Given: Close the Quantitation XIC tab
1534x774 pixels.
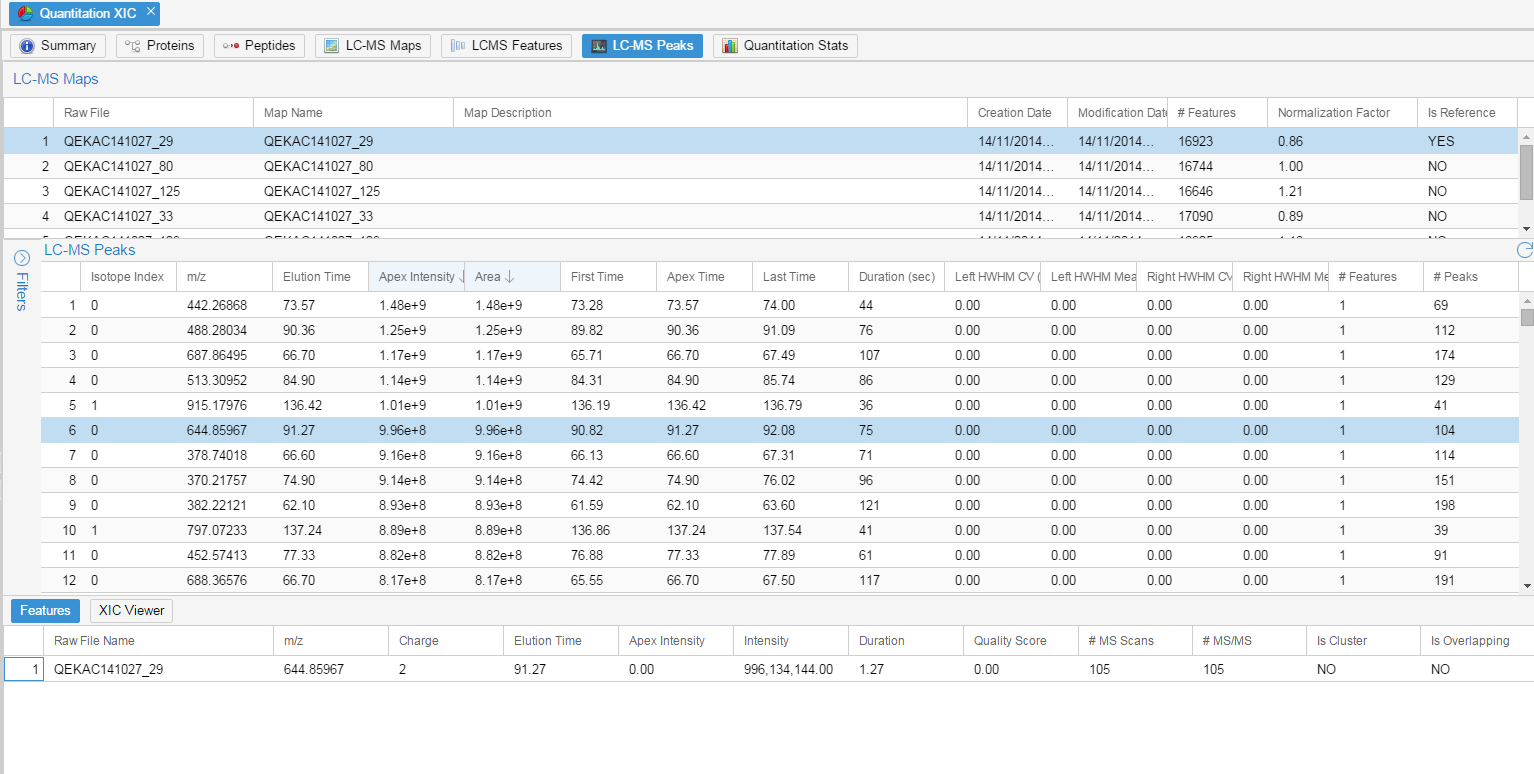Looking at the screenshot, I should pos(150,12).
